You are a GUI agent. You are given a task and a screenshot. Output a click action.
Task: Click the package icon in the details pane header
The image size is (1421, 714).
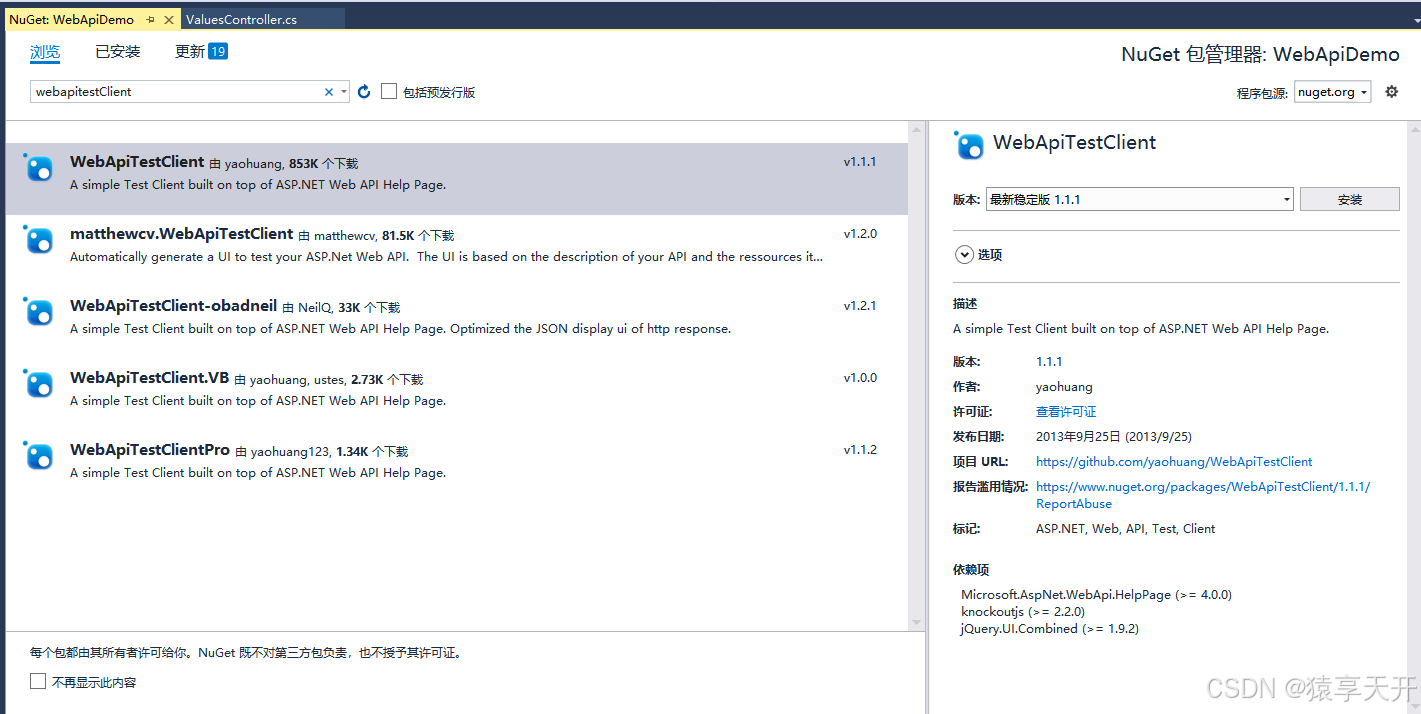(969, 145)
